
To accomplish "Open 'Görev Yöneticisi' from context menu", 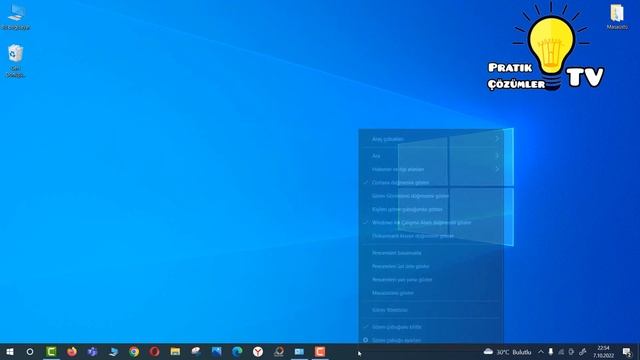I will click(x=431, y=310).
